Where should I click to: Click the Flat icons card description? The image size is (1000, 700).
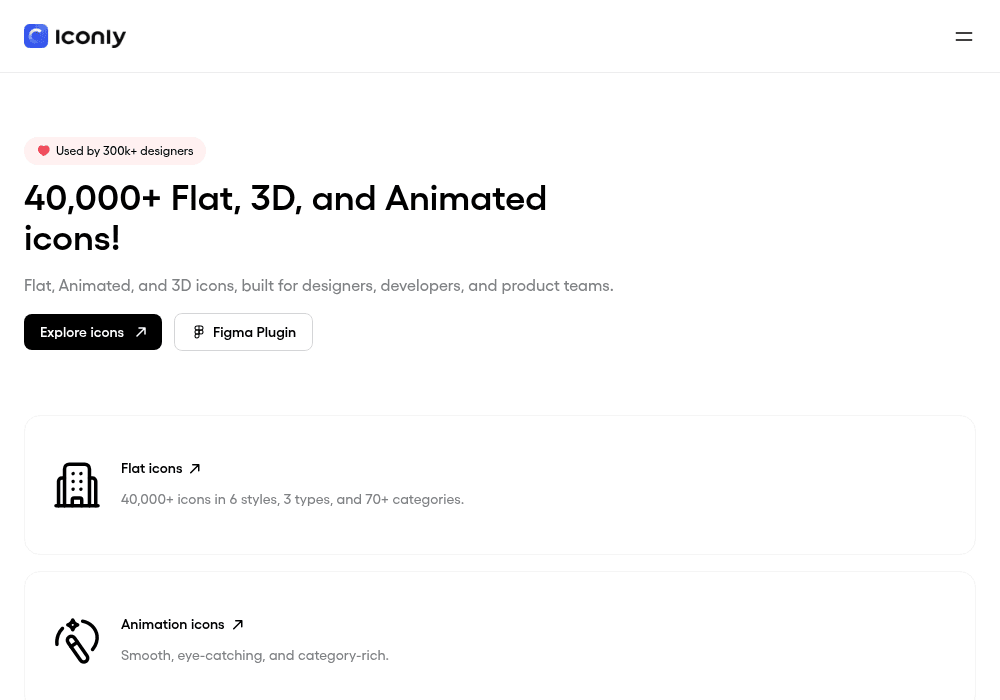click(x=293, y=499)
